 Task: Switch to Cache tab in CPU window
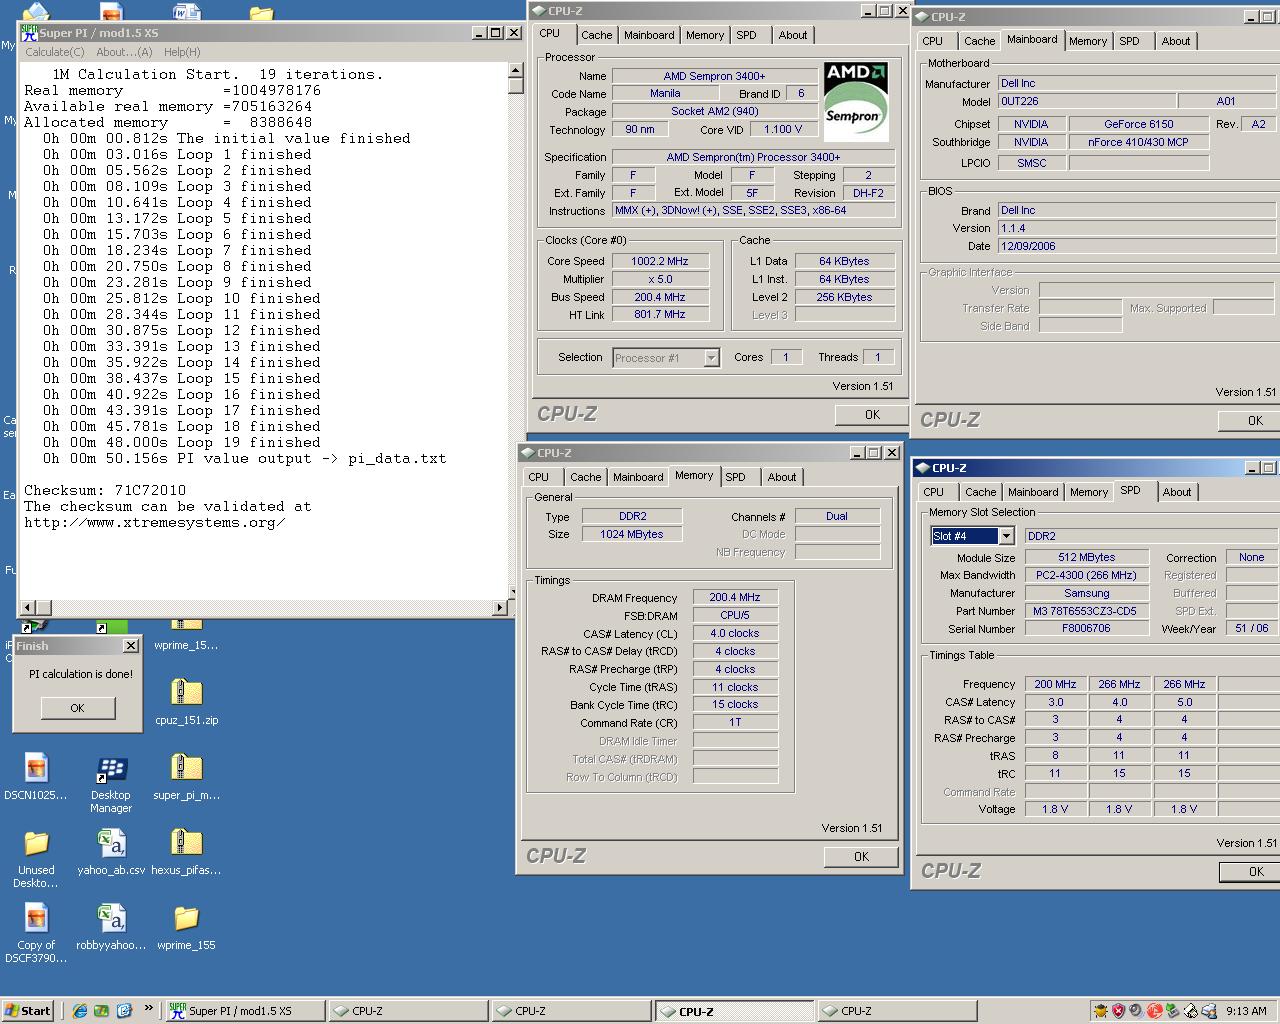coord(596,35)
